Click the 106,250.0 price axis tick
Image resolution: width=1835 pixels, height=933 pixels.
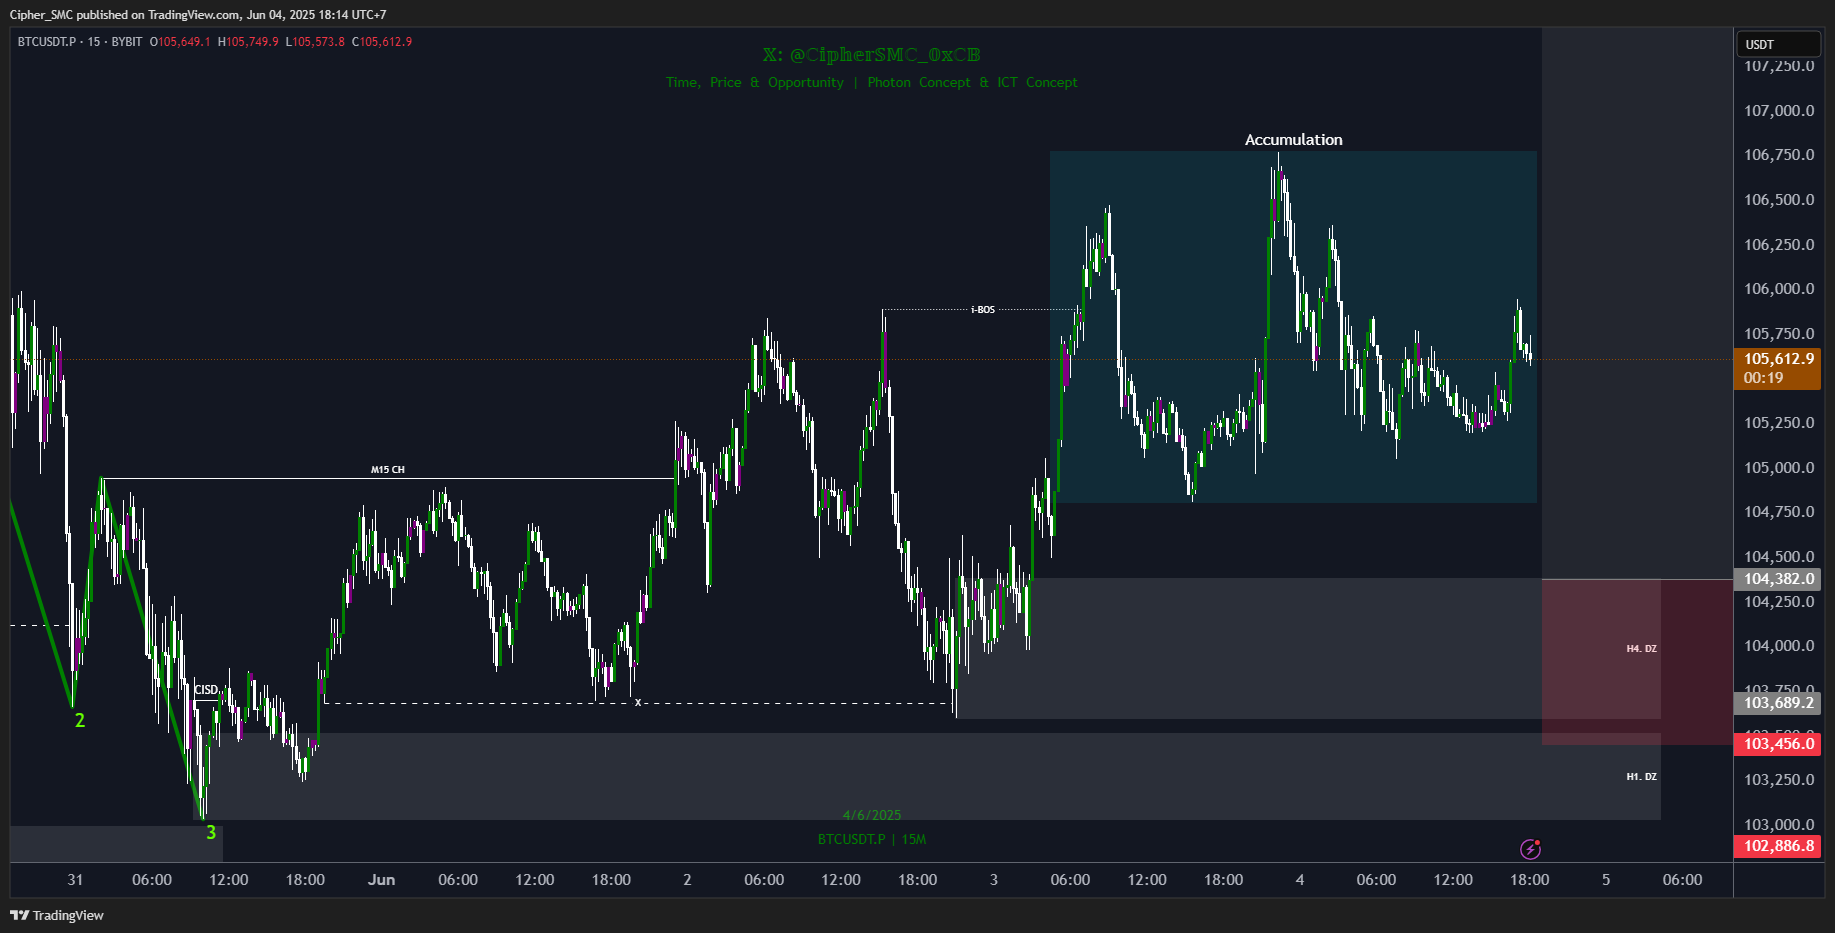1779,245
